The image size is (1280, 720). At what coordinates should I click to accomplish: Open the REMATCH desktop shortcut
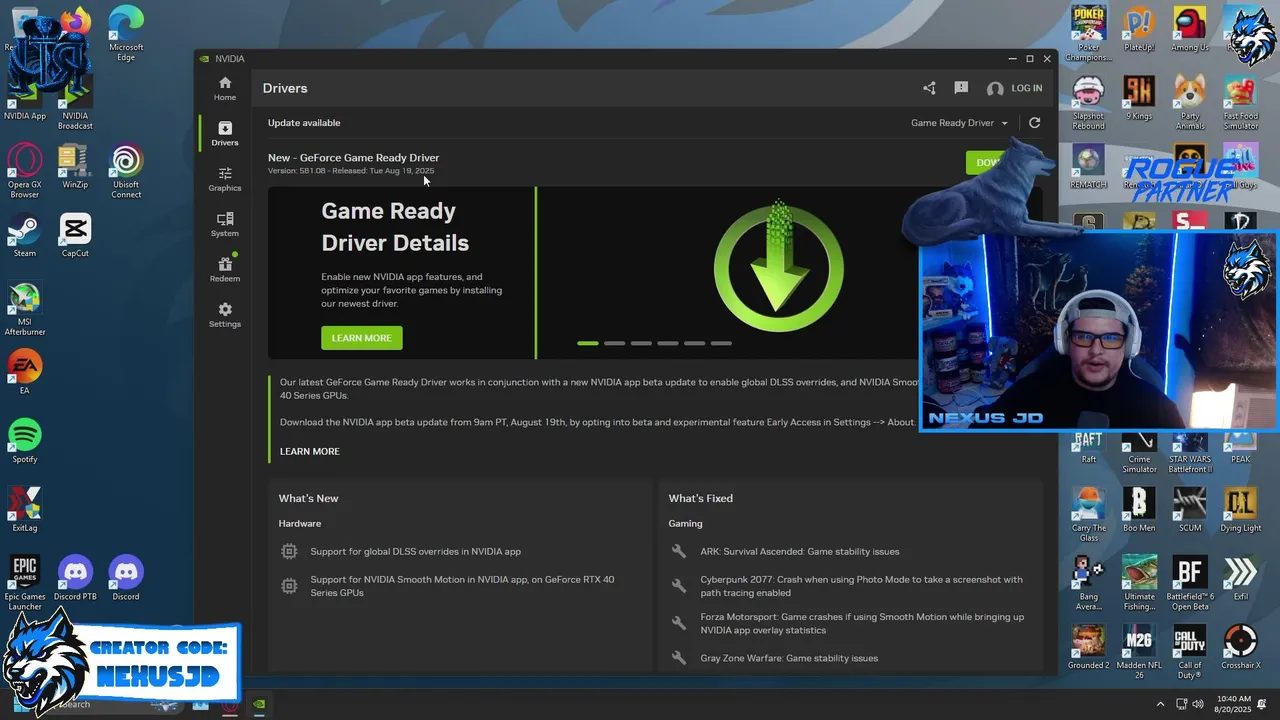(1088, 167)
